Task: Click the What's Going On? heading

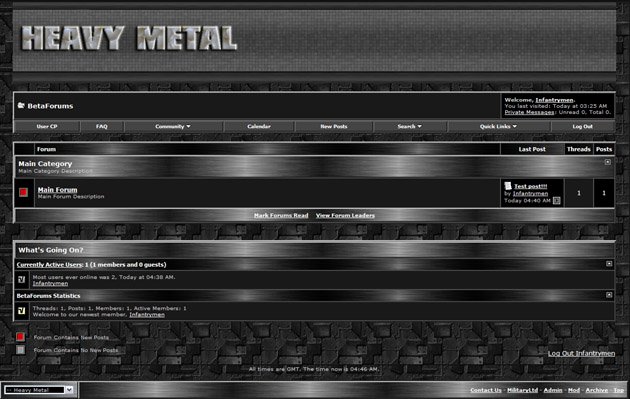Action: 51,250
